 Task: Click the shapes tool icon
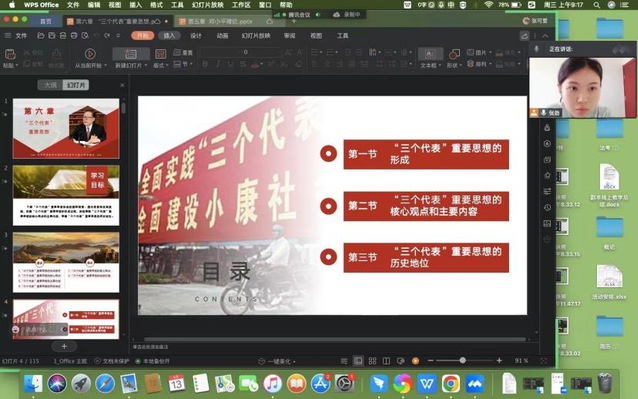(x=454, y=54)
